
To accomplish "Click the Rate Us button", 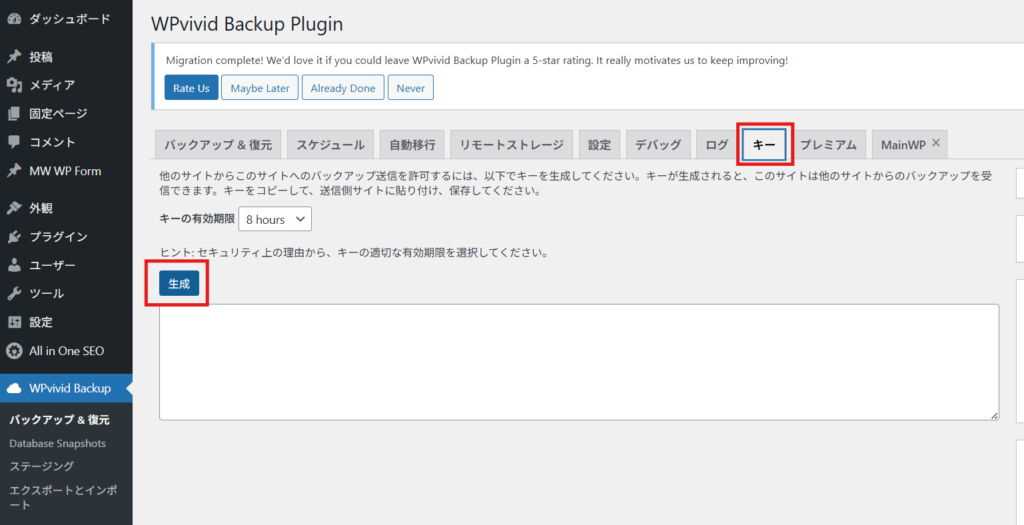I will coord(191,88).
